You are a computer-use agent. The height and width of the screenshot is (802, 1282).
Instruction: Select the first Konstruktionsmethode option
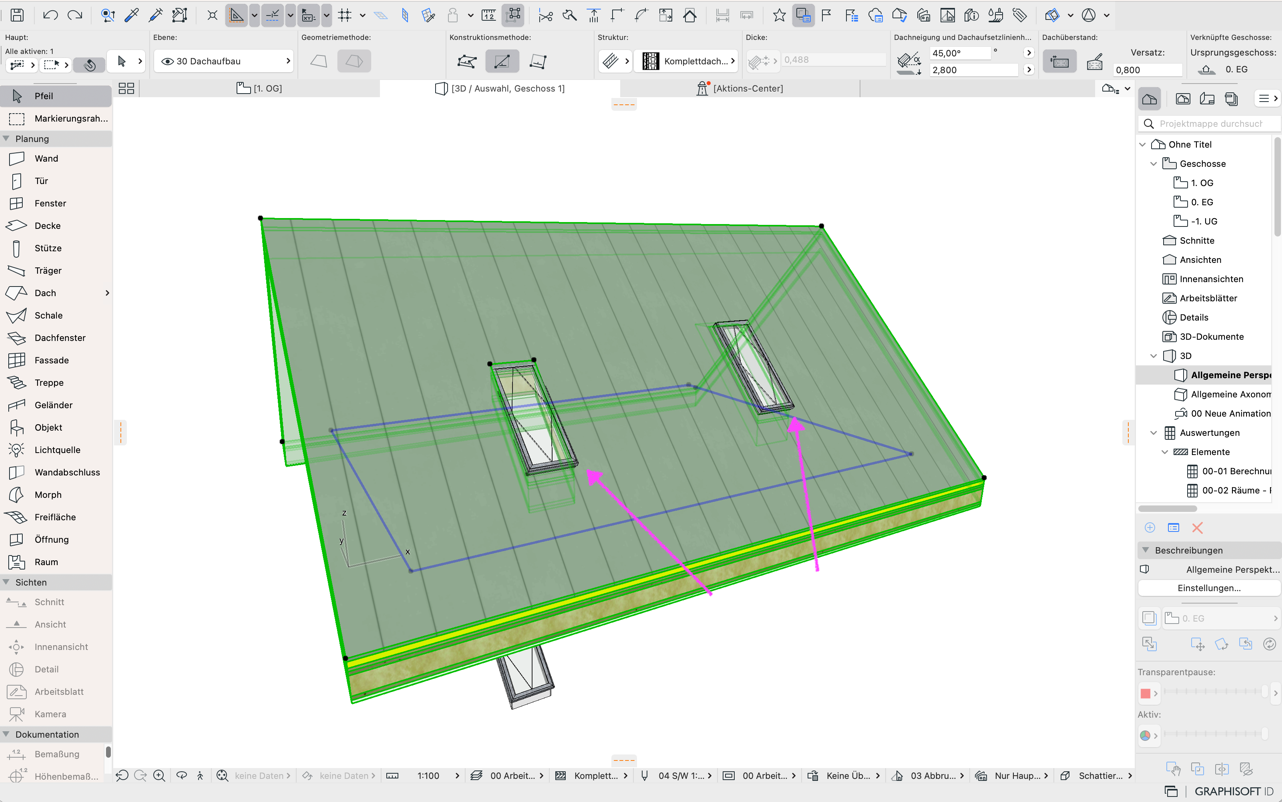466,61
